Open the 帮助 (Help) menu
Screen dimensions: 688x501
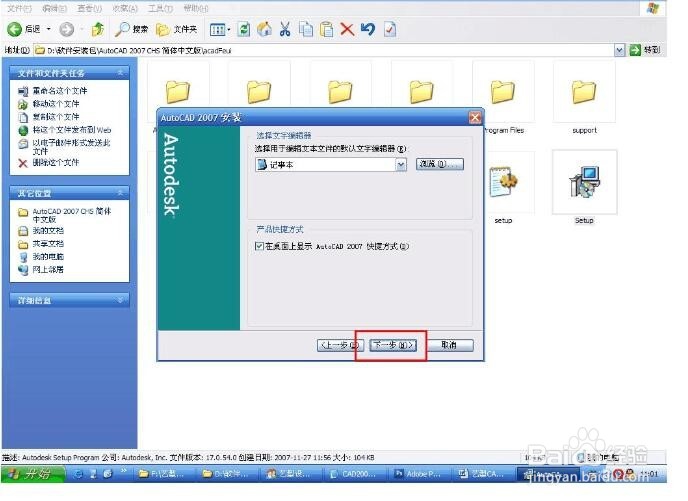pos(196,8)
